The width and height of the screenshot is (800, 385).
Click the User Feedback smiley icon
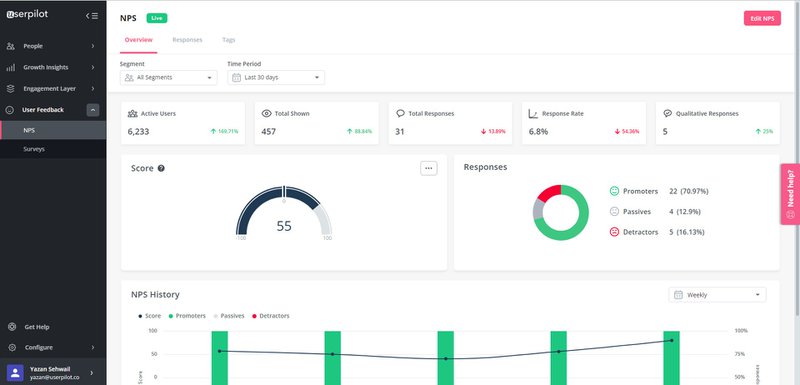(9, 110)
